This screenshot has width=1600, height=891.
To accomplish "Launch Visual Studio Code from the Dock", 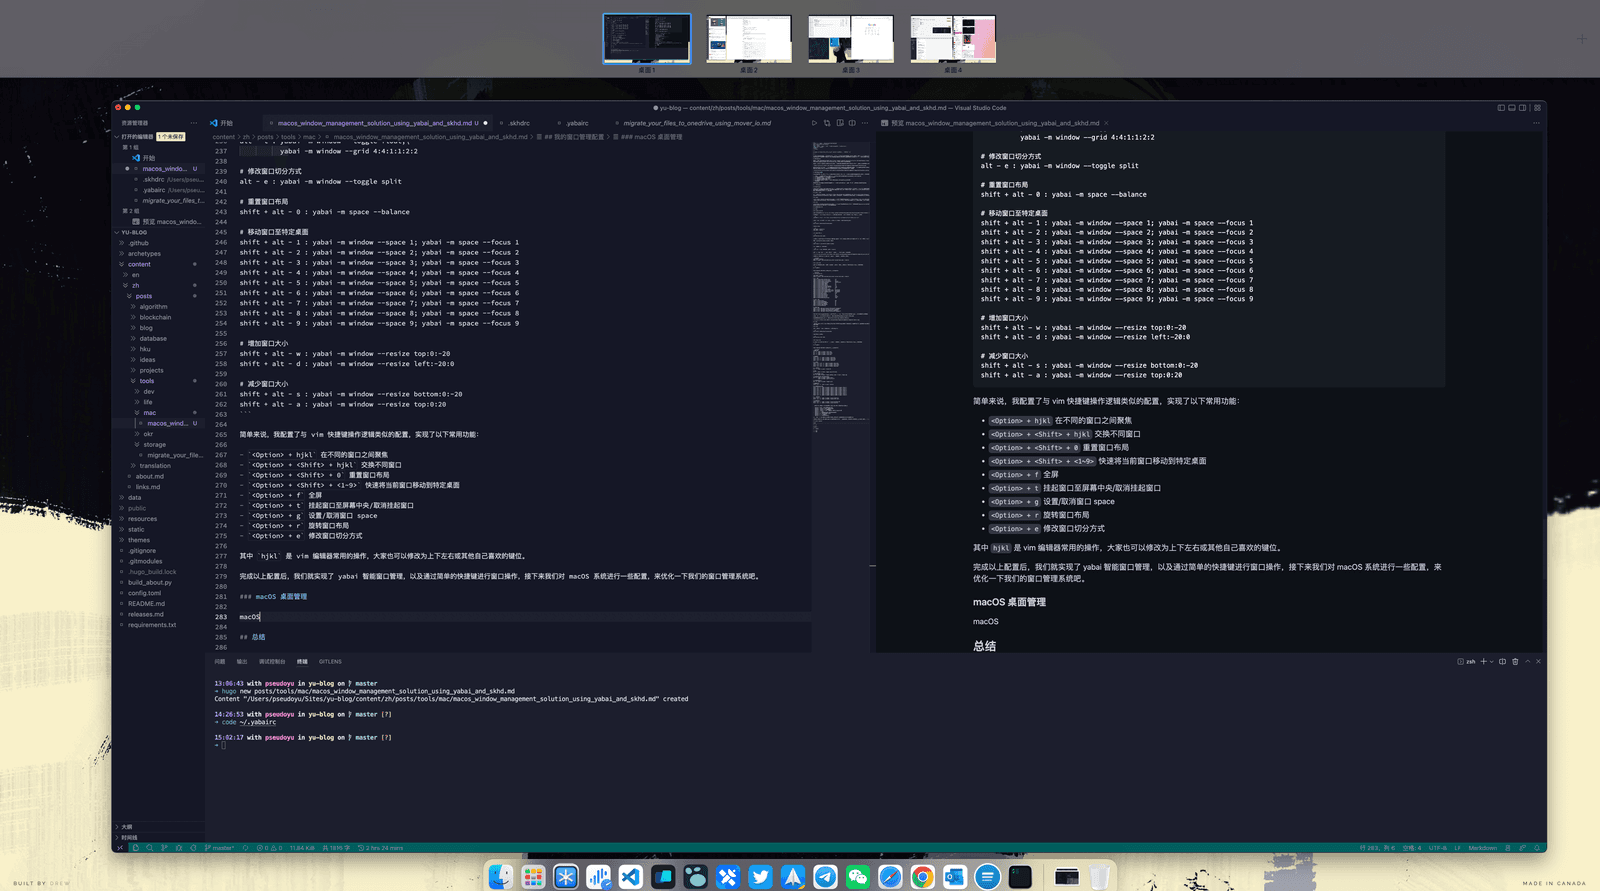I will coord(631,877).
